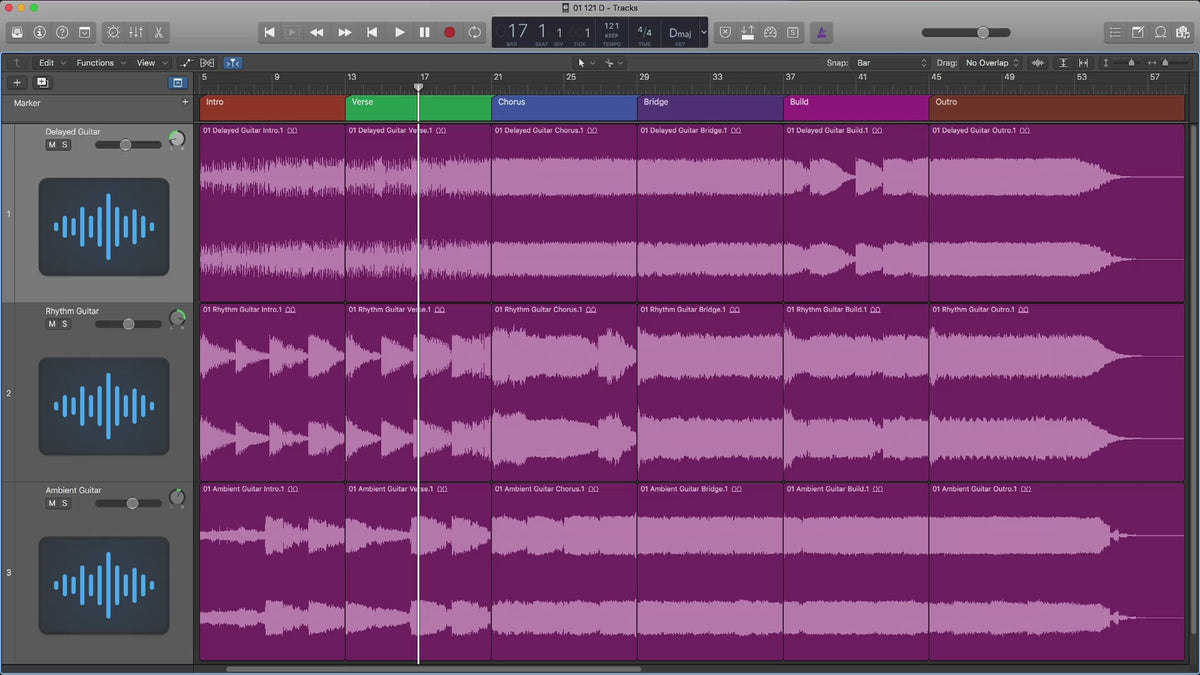Image resolution: width=1200 pixels, height=675 pixels.
Task: Click the red Record button
Action: 449,32
